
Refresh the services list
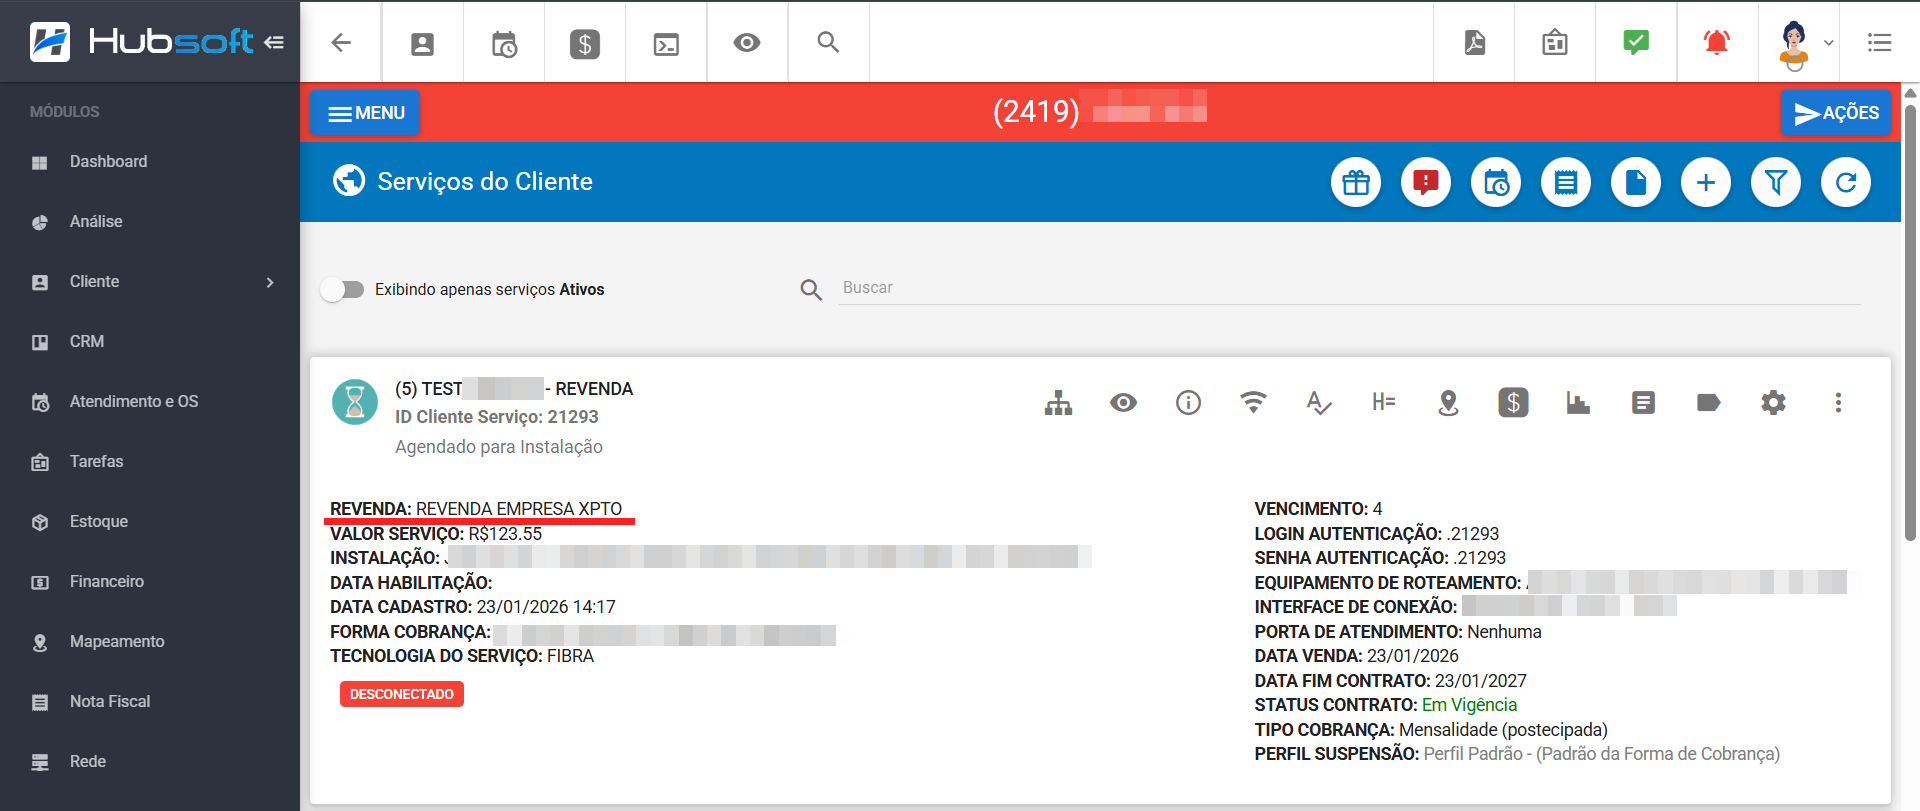[1846, 182]
